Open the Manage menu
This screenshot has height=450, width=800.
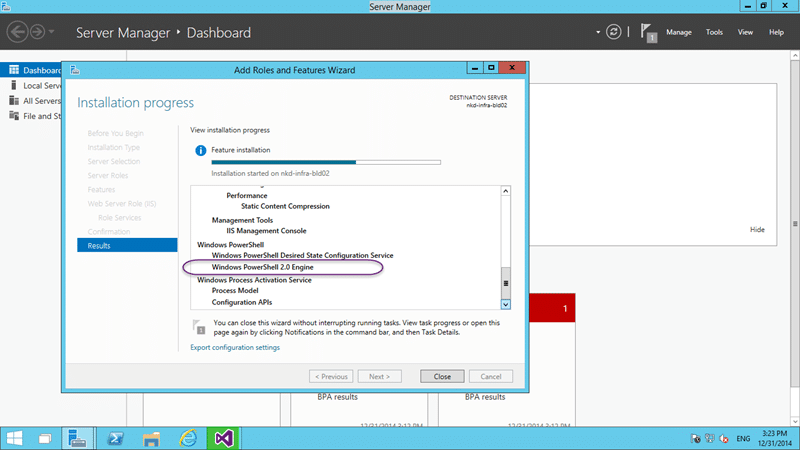click(679, 32)
